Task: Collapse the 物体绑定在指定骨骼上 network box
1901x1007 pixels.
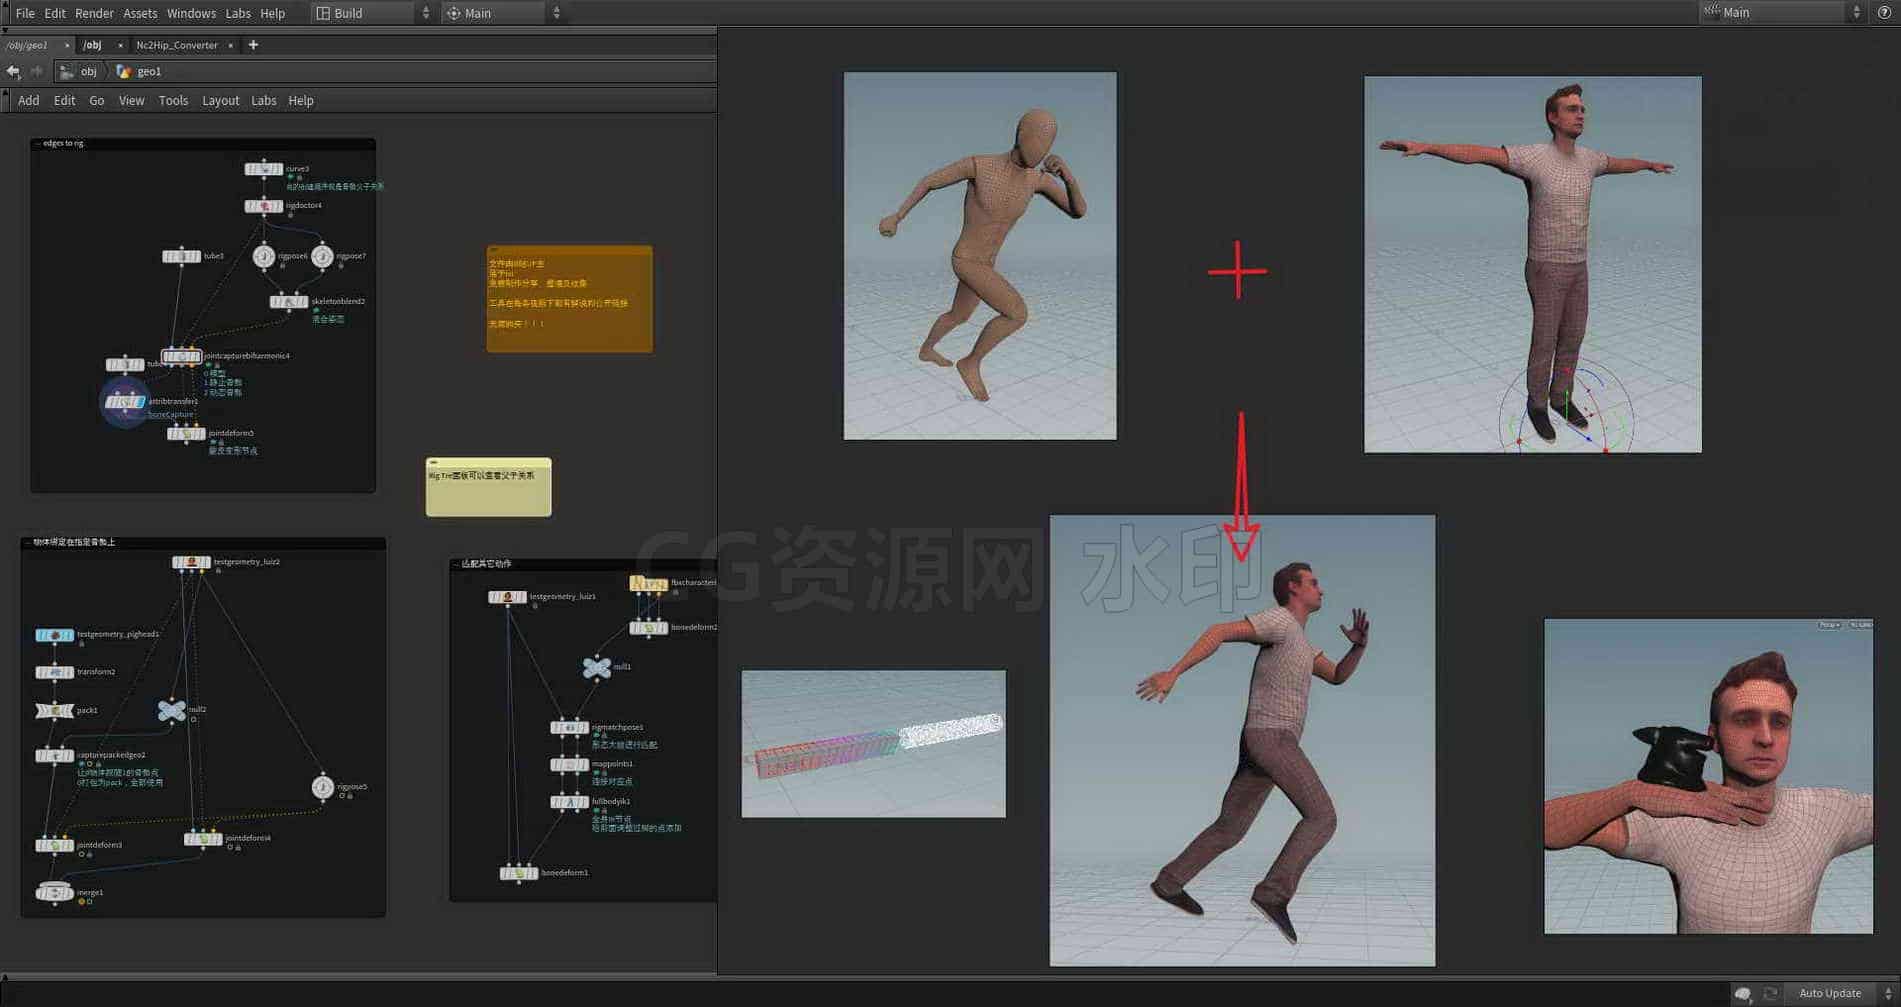Action: [x=27, y=542]
